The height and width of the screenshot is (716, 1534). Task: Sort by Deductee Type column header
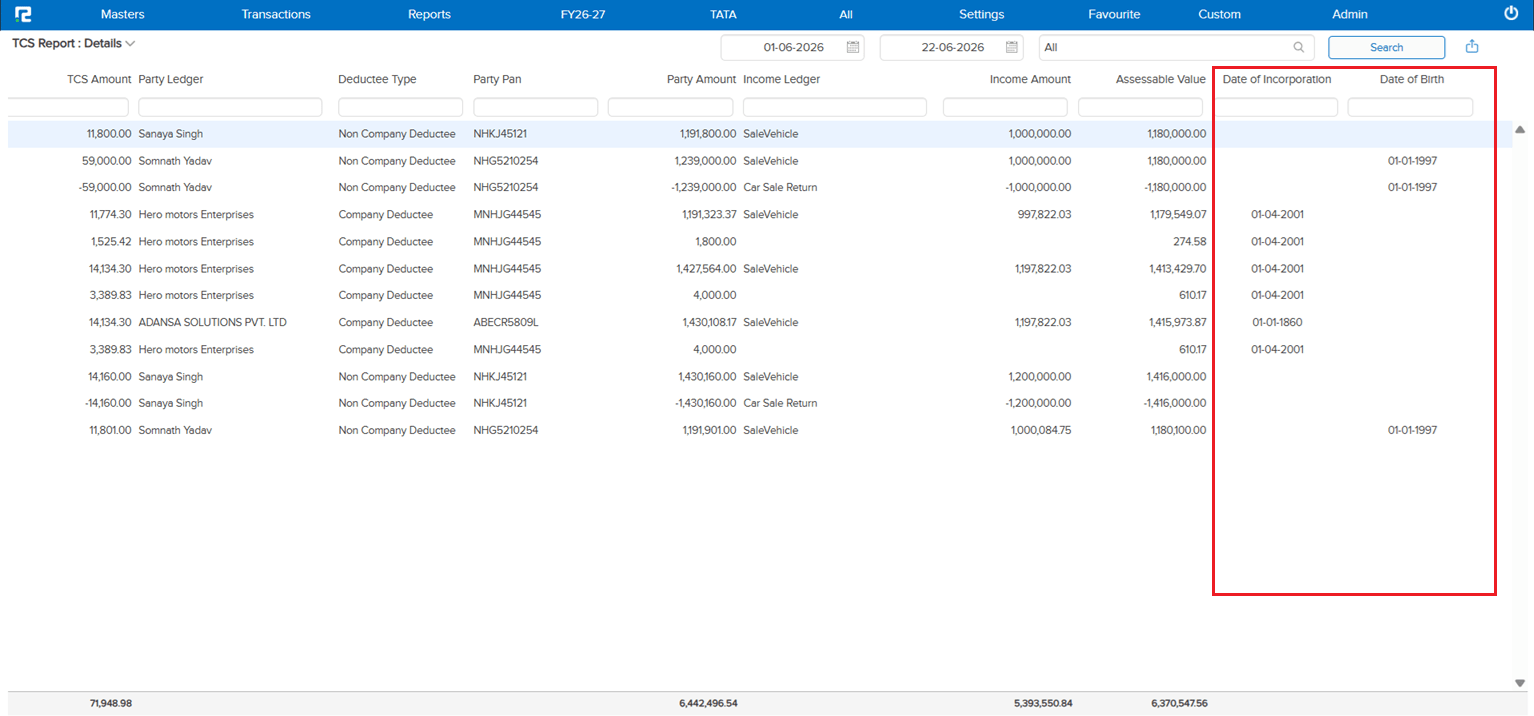tap(377, 79)
